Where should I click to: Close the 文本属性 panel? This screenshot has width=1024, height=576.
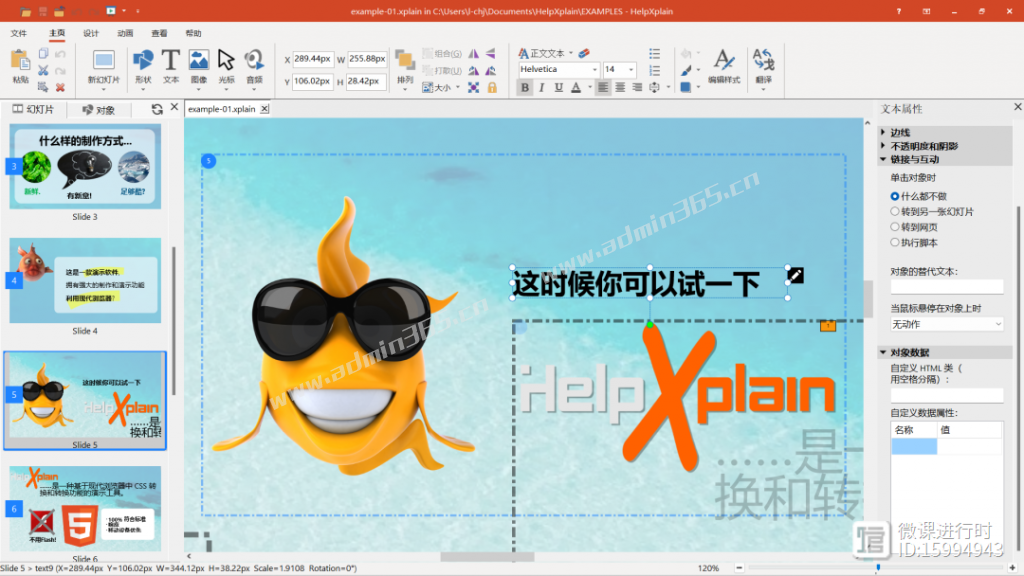pyautogui.click(x=1017, y=107)
